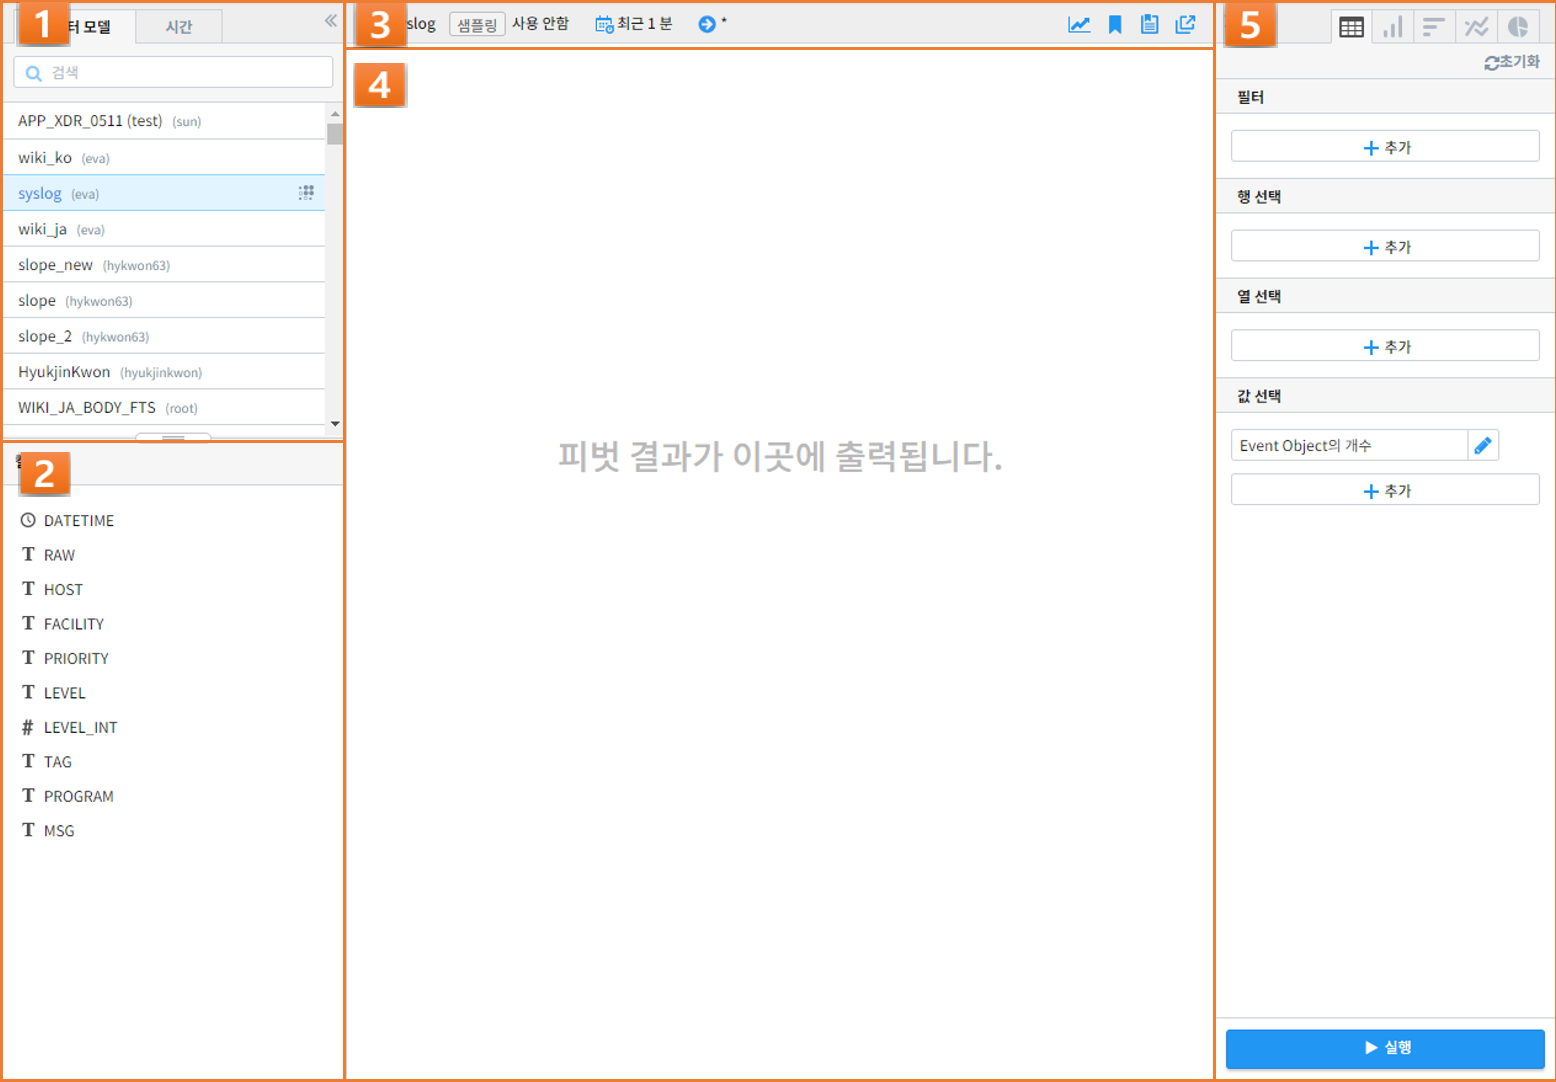This screenshot has height=1082, width=1556.
Task: Click the Event Object의 개수 value box
Action: [x=1349, y=445]
